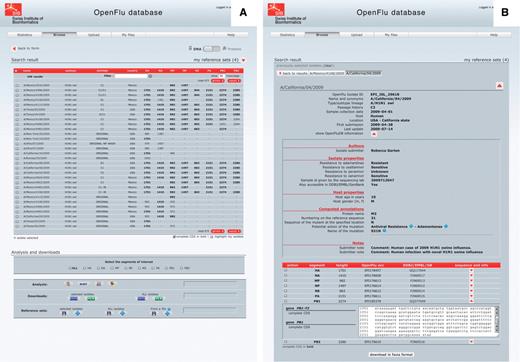Click the SIB logo in panel A
Image resolution: width=520 pixels, height=362 pixels.
click(x=13, y=9)
